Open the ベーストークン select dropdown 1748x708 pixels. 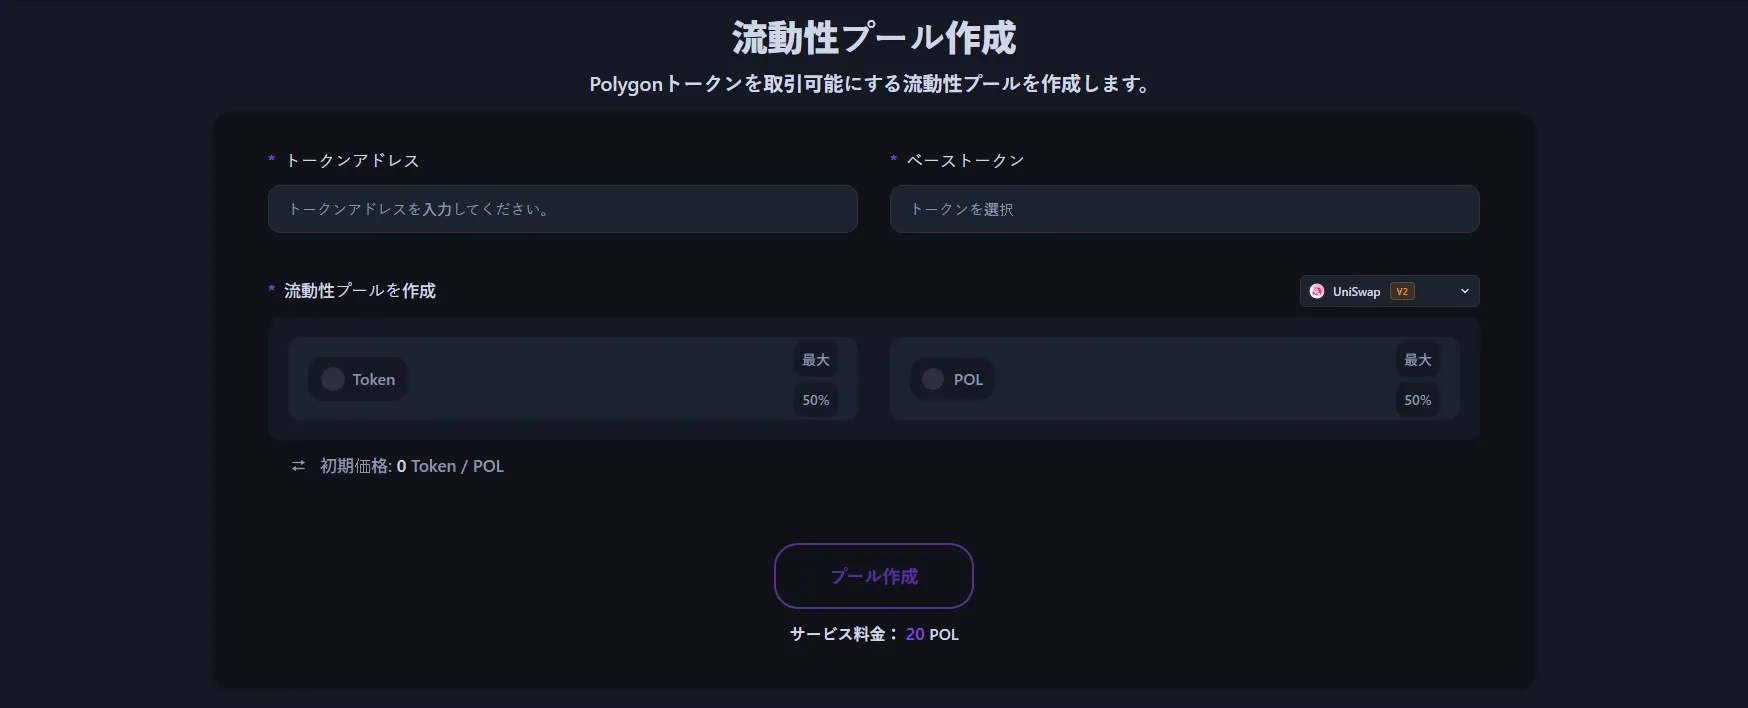click(1184, 209)
